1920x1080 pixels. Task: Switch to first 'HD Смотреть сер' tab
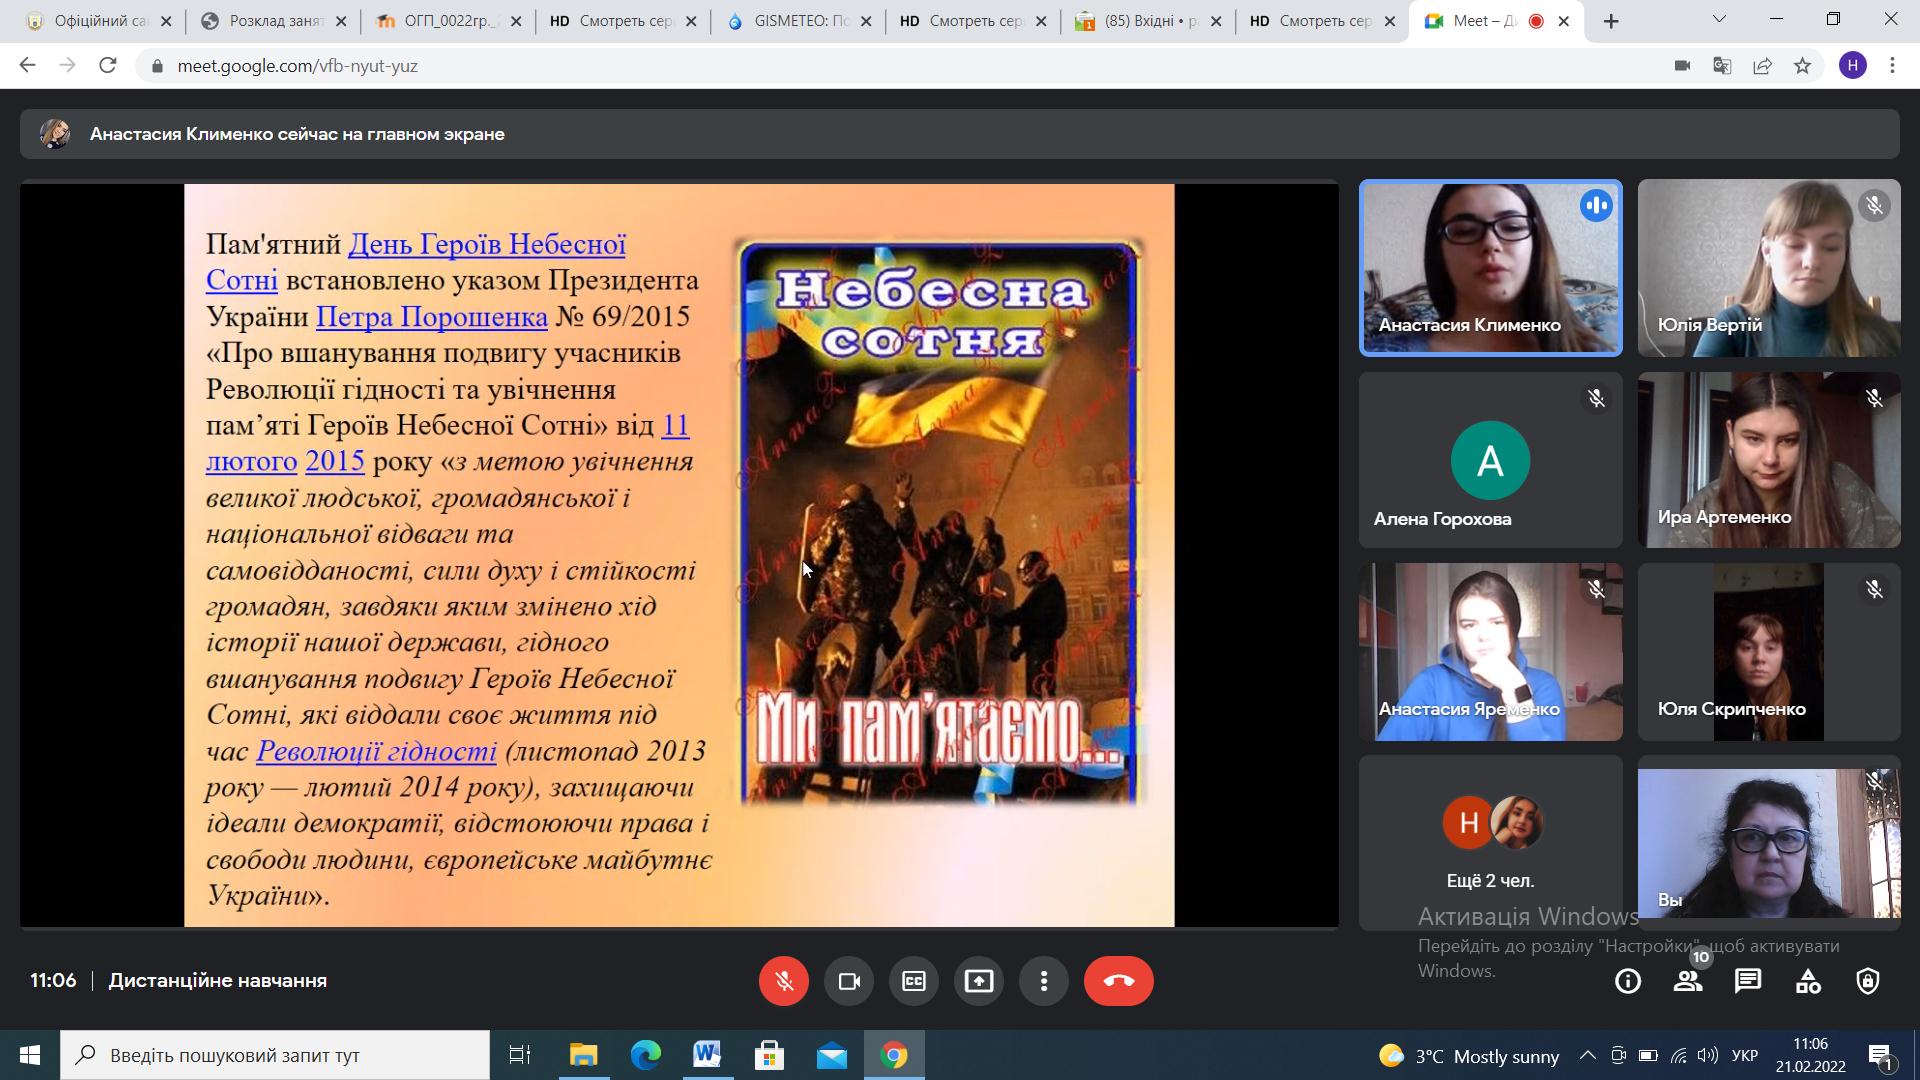click(x=624, y=21)
